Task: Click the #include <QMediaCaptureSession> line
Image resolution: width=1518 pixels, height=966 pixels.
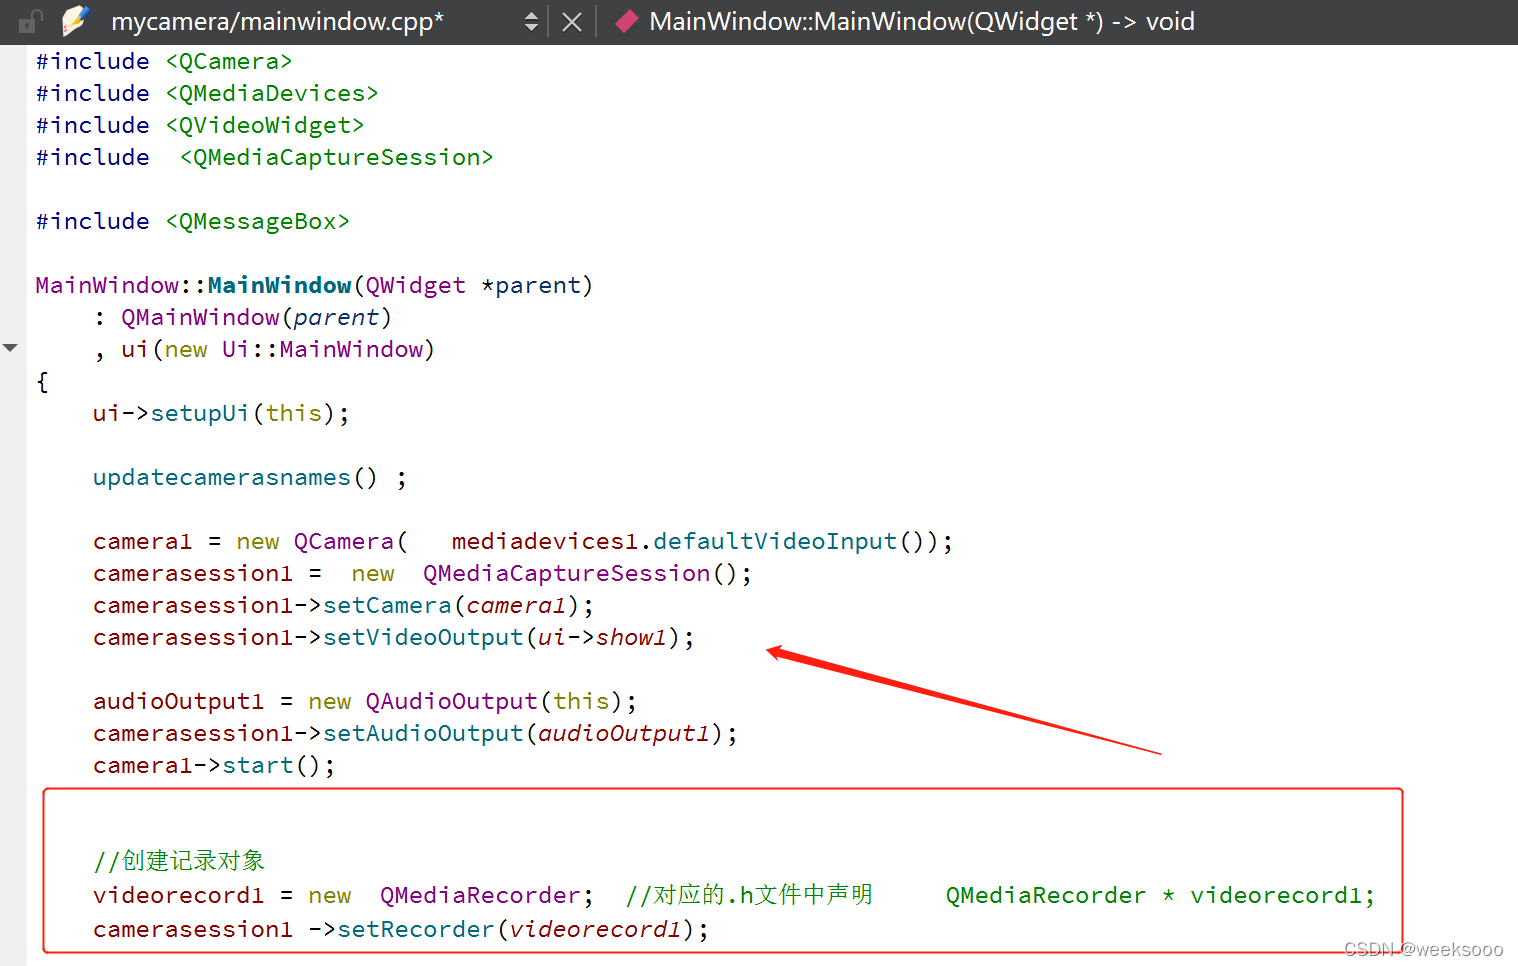Action: [265, 157]
